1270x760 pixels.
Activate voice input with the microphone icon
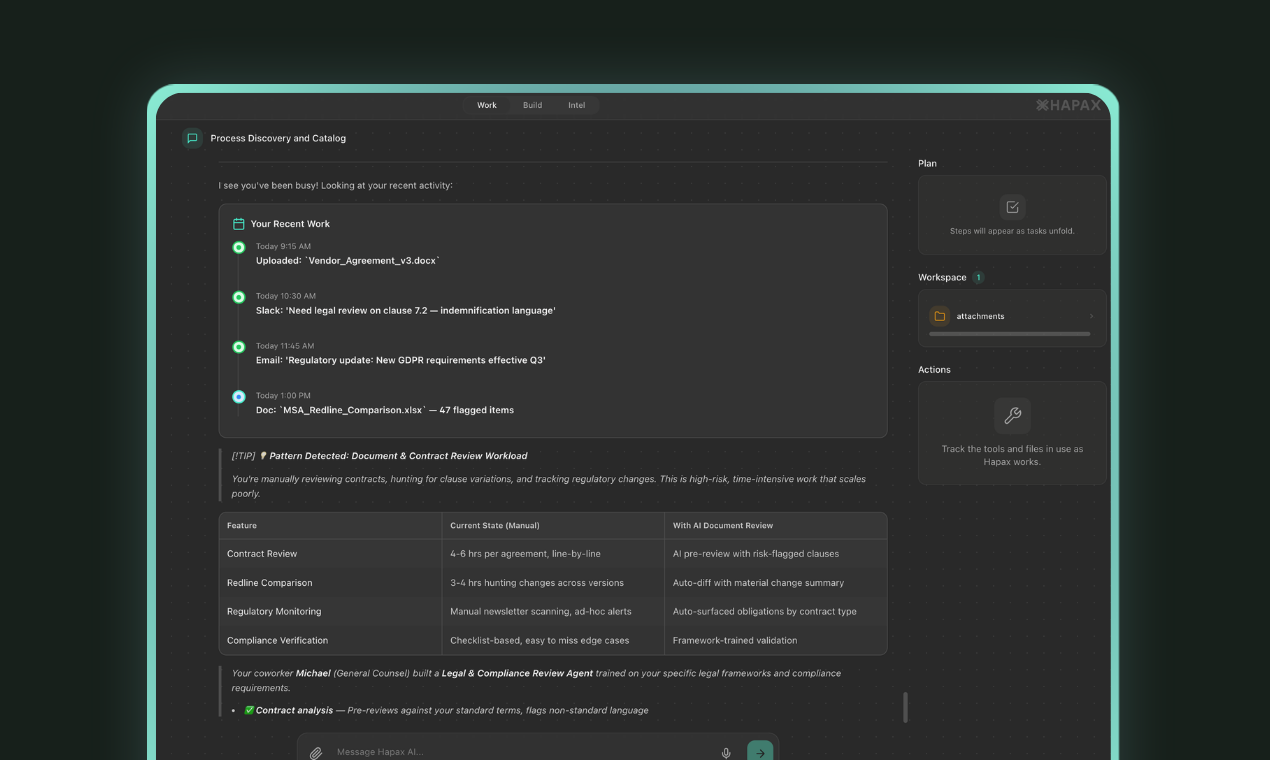point(725,752)
